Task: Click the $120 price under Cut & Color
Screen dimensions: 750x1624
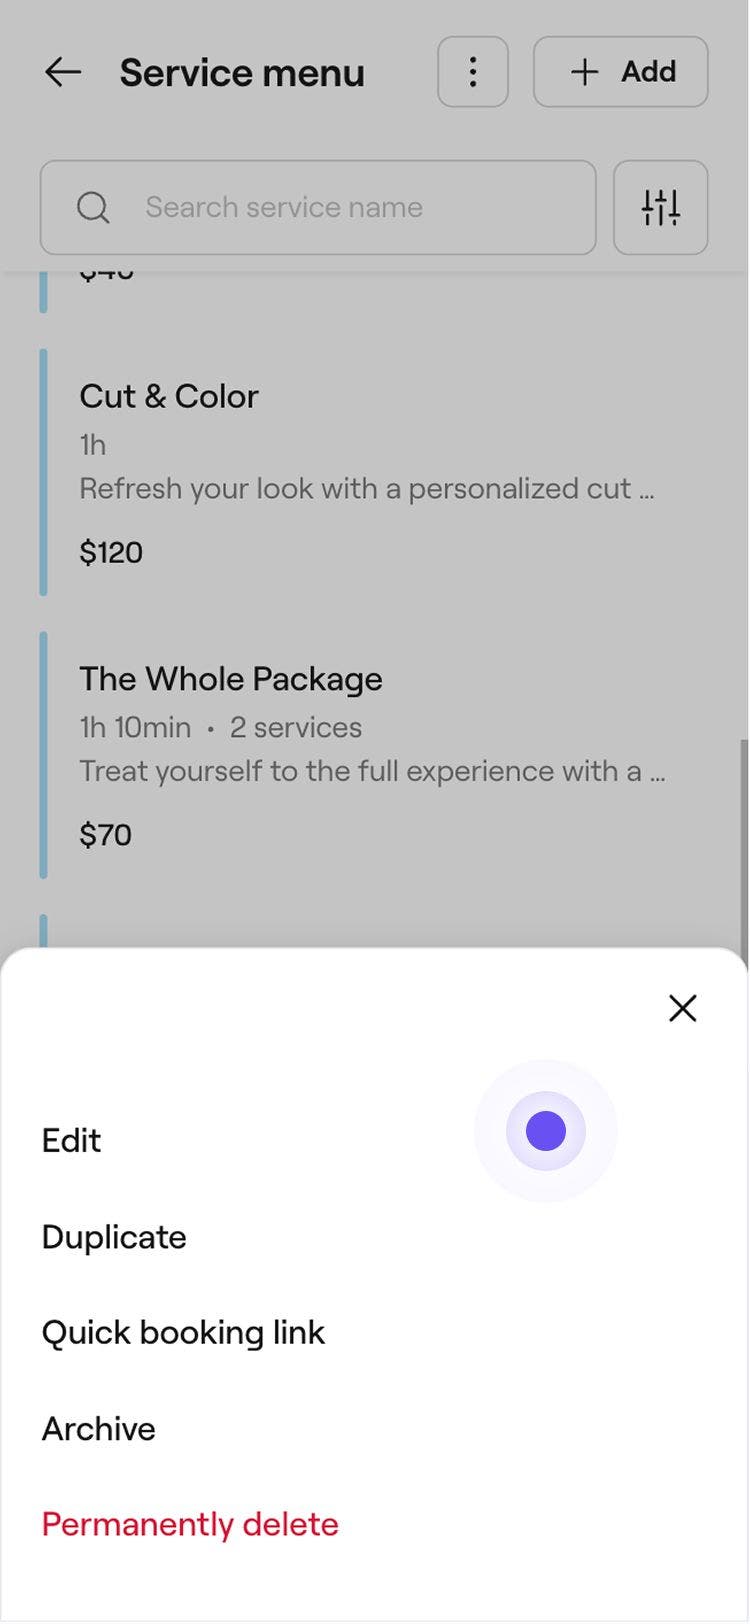Action: pyautogui.click(x=111, y=552)
